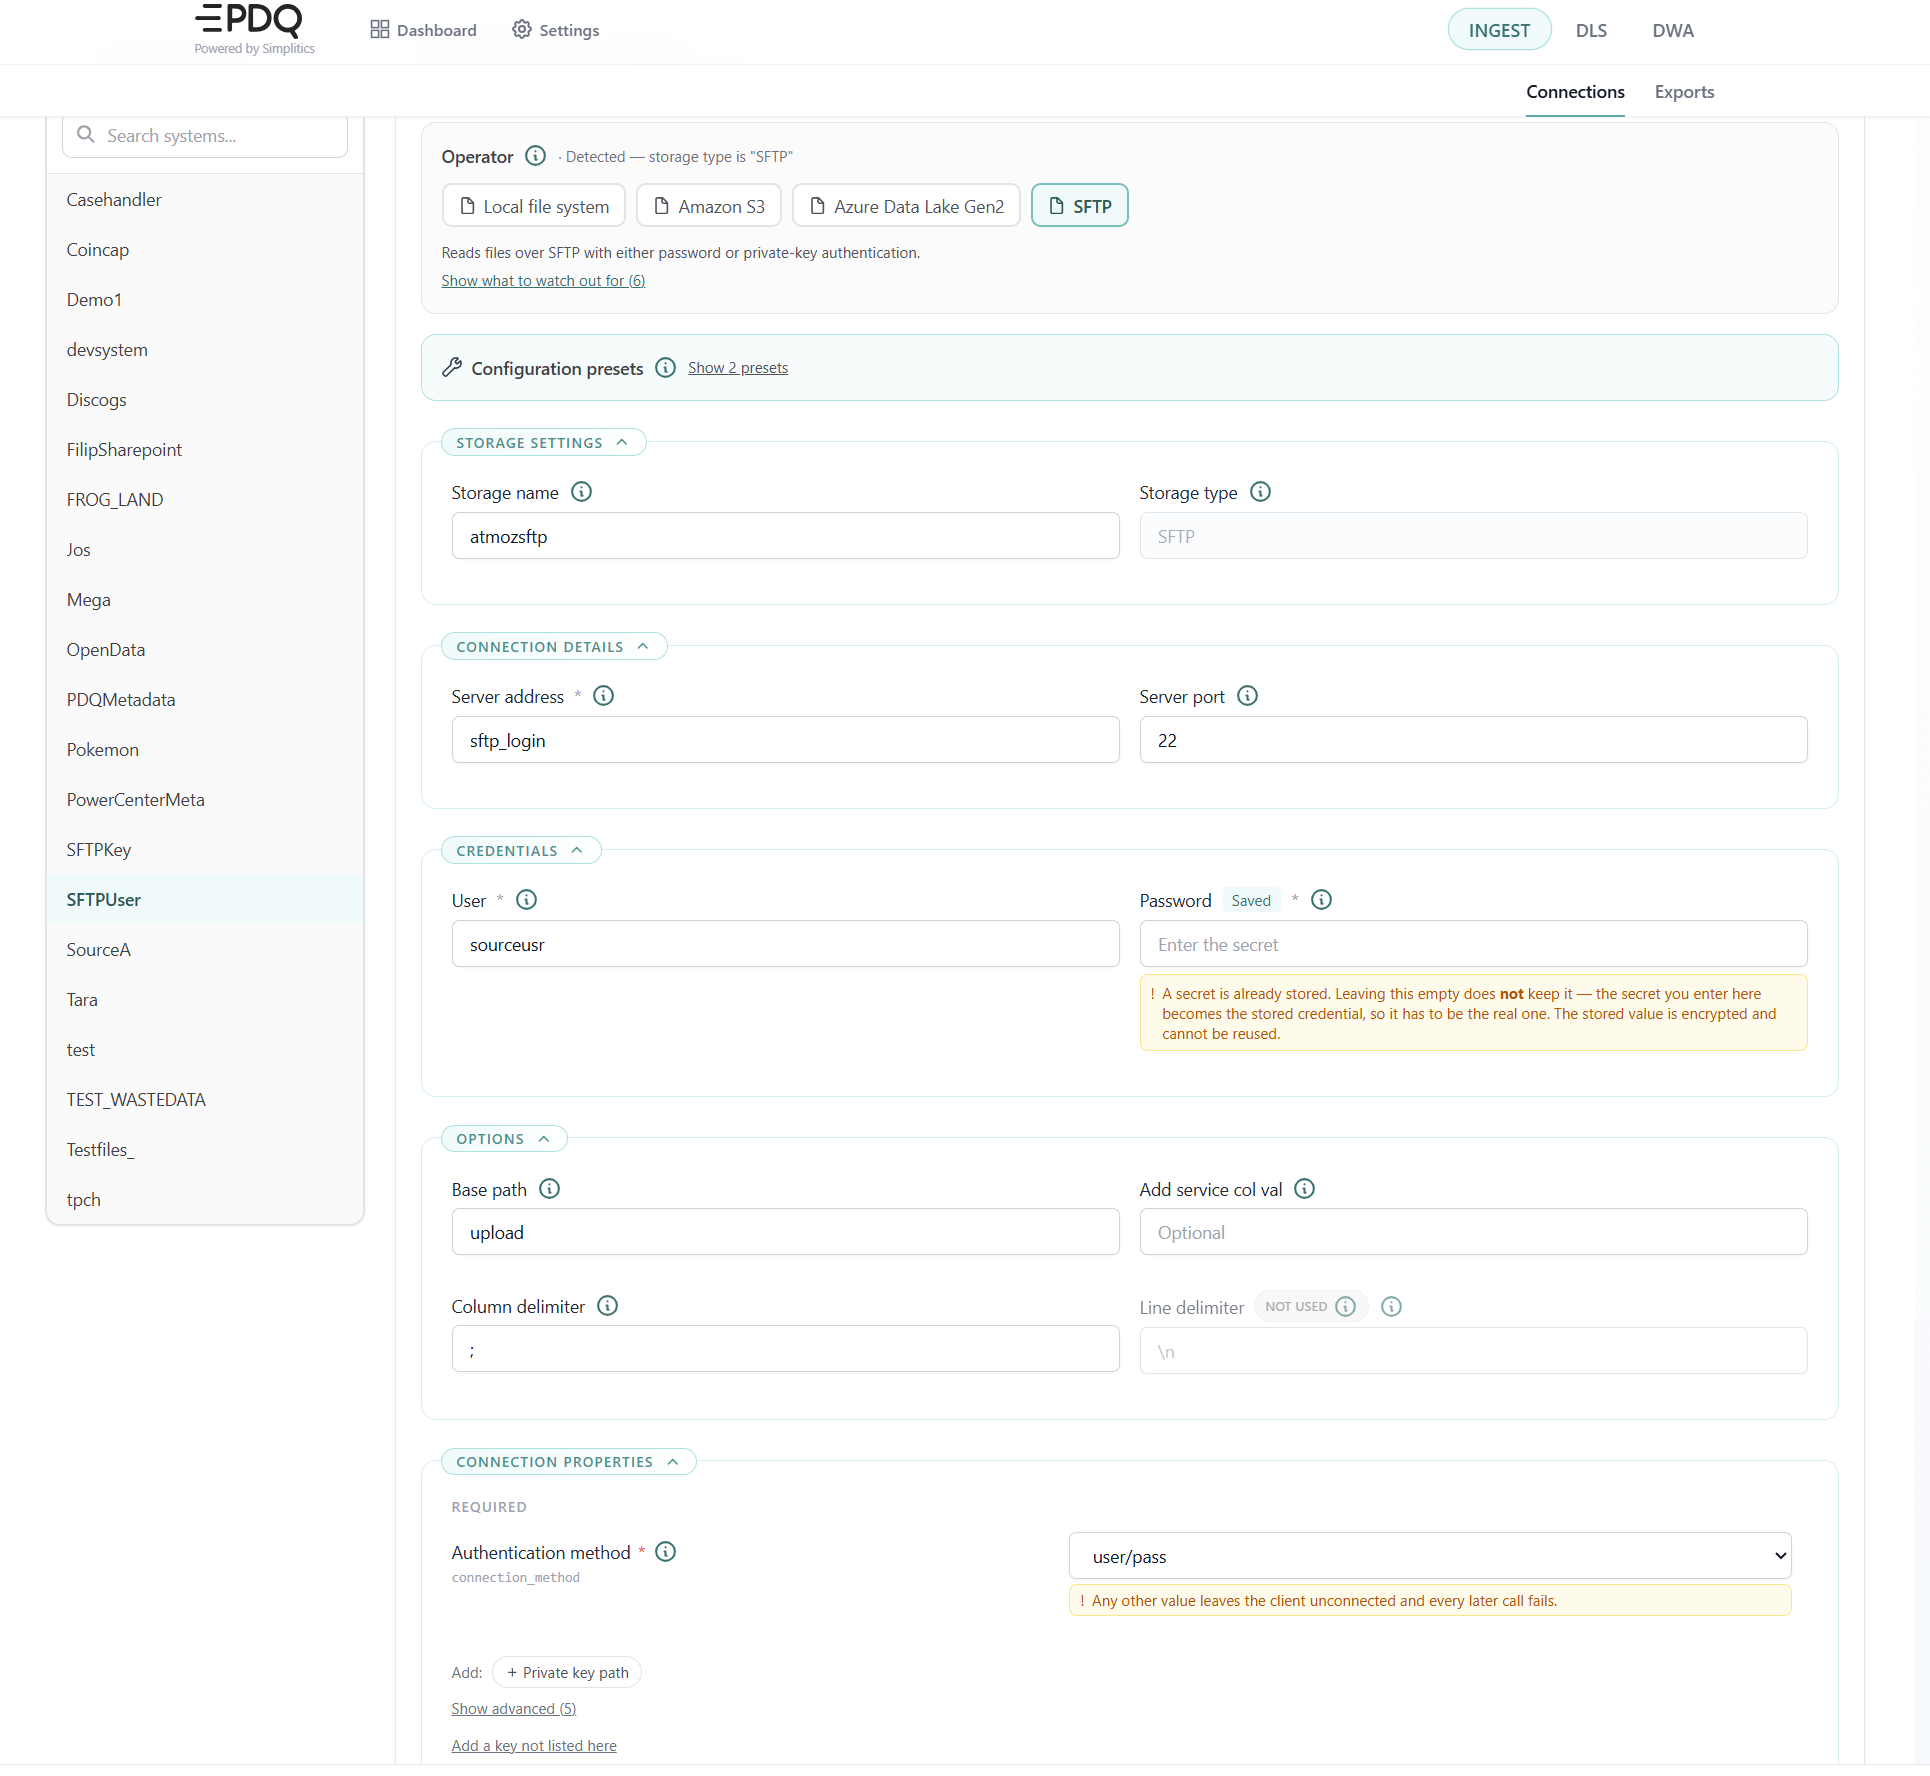Click the Server port info icon
The height and width of the screenshot is (1776, 1930).
point(1248,696)
